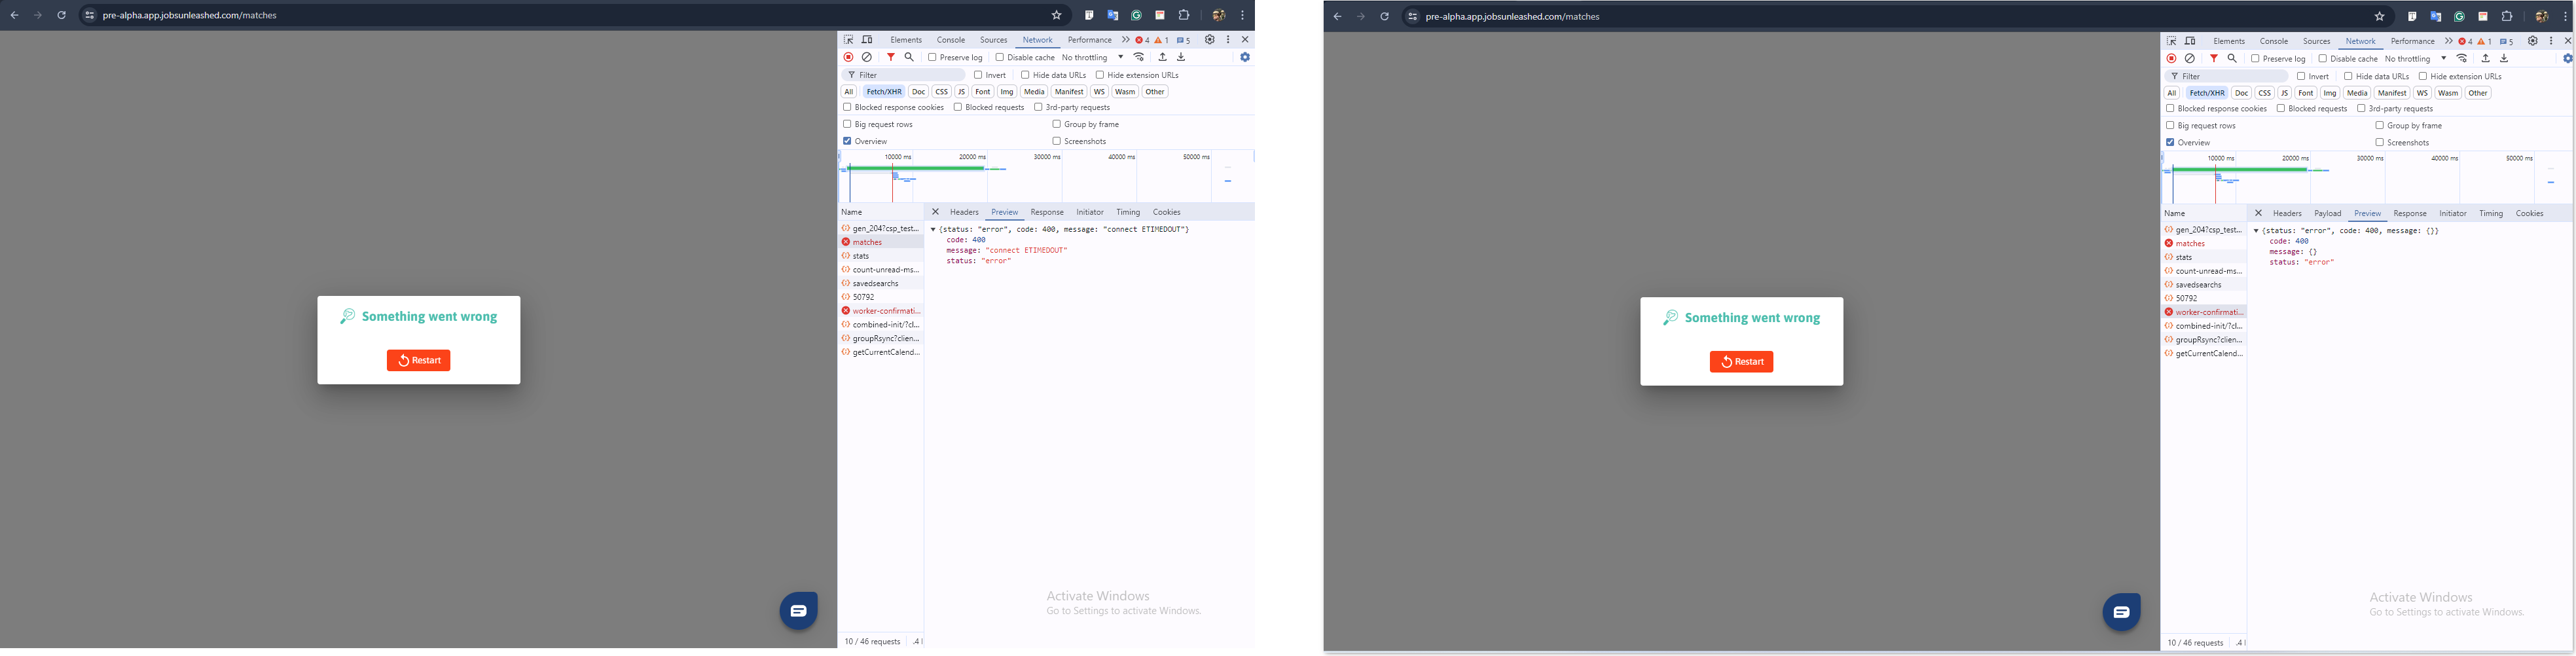
Task: Open network conditions wifi icon in the left DevTools
Action: coord(1139,57)
